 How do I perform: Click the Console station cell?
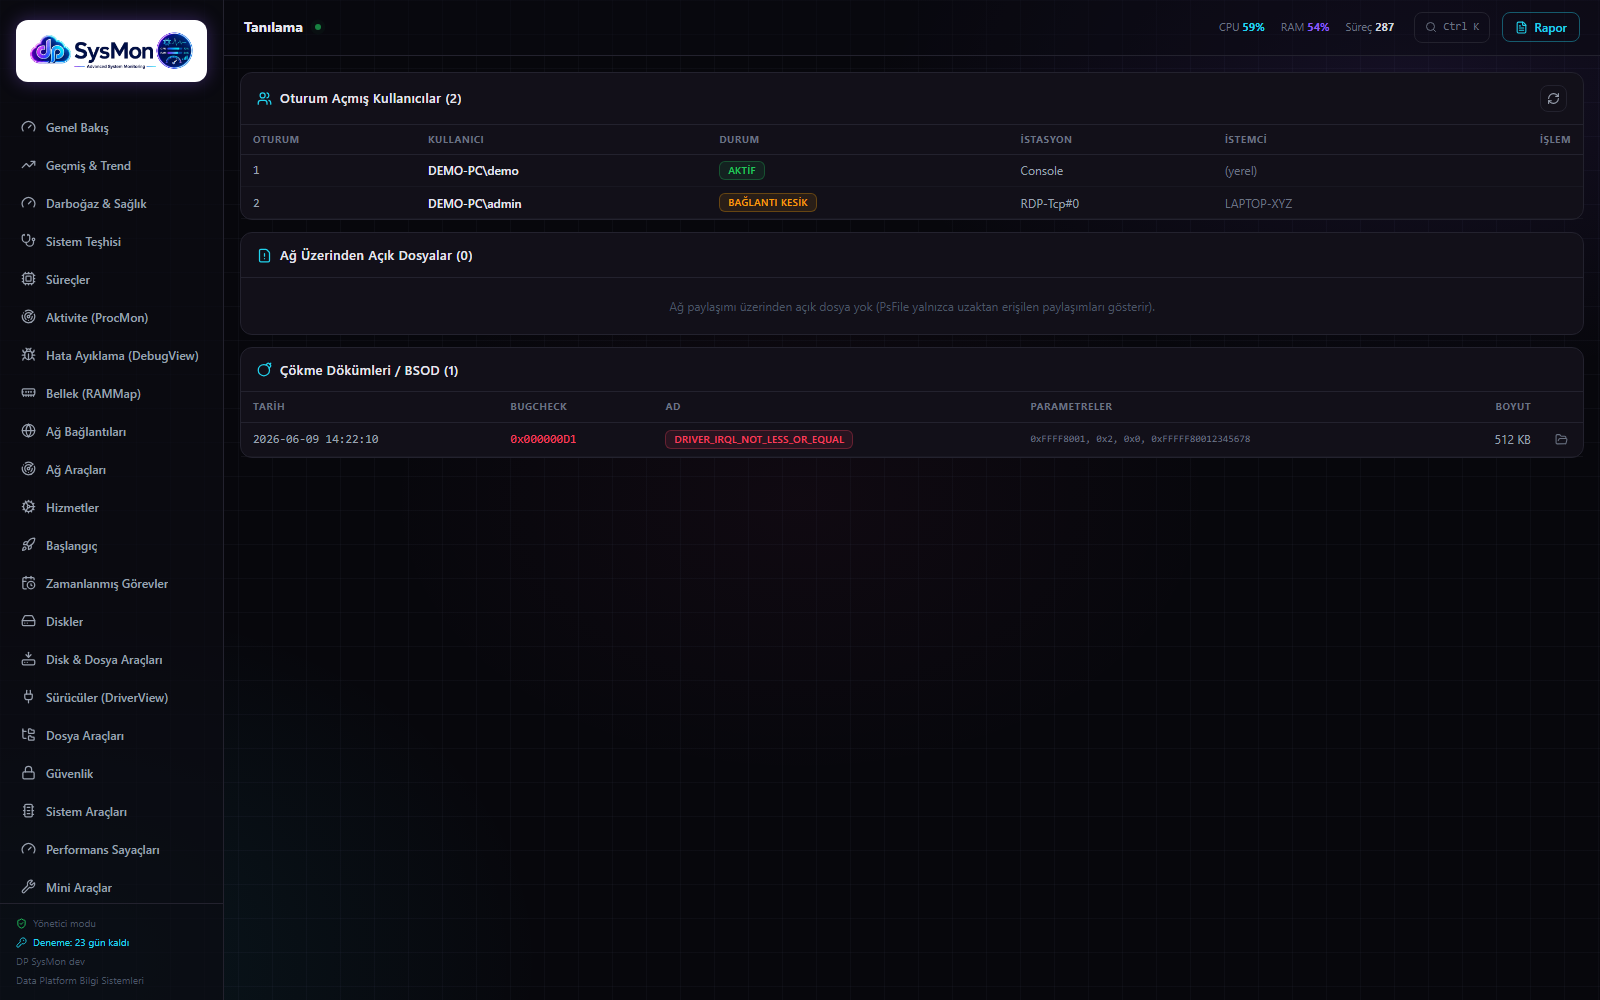coord(1041,171)
